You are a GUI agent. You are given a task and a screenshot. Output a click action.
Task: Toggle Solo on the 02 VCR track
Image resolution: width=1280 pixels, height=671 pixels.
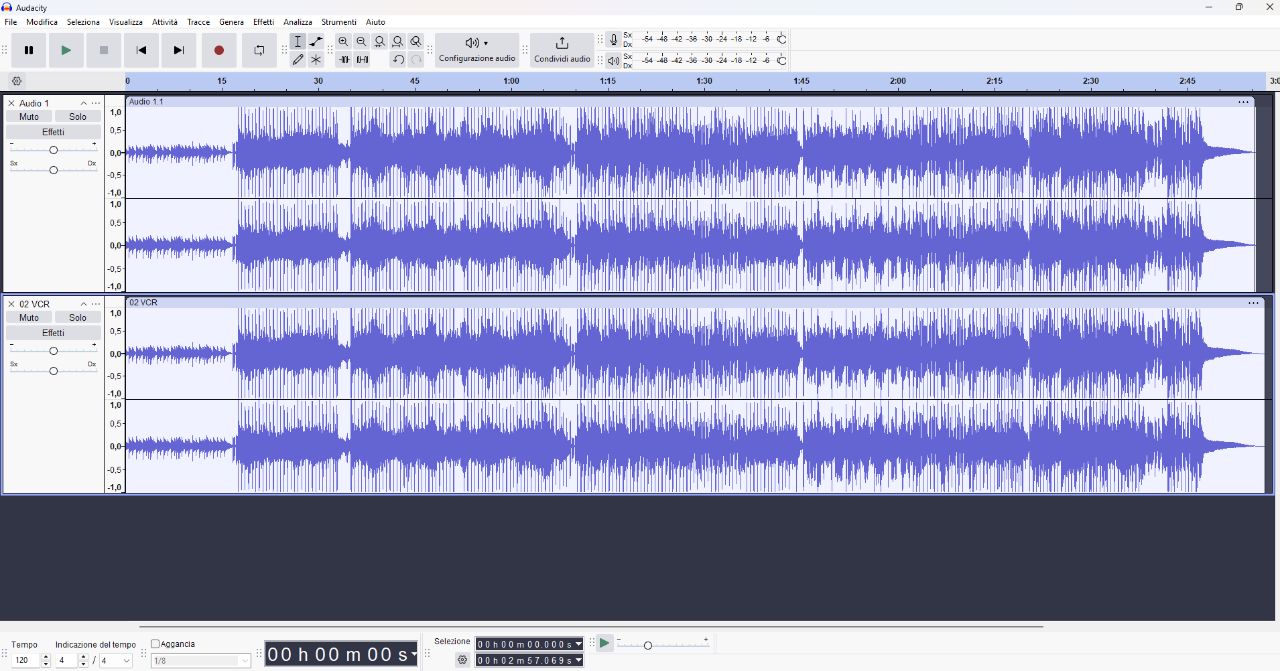(x=78, y=318)
